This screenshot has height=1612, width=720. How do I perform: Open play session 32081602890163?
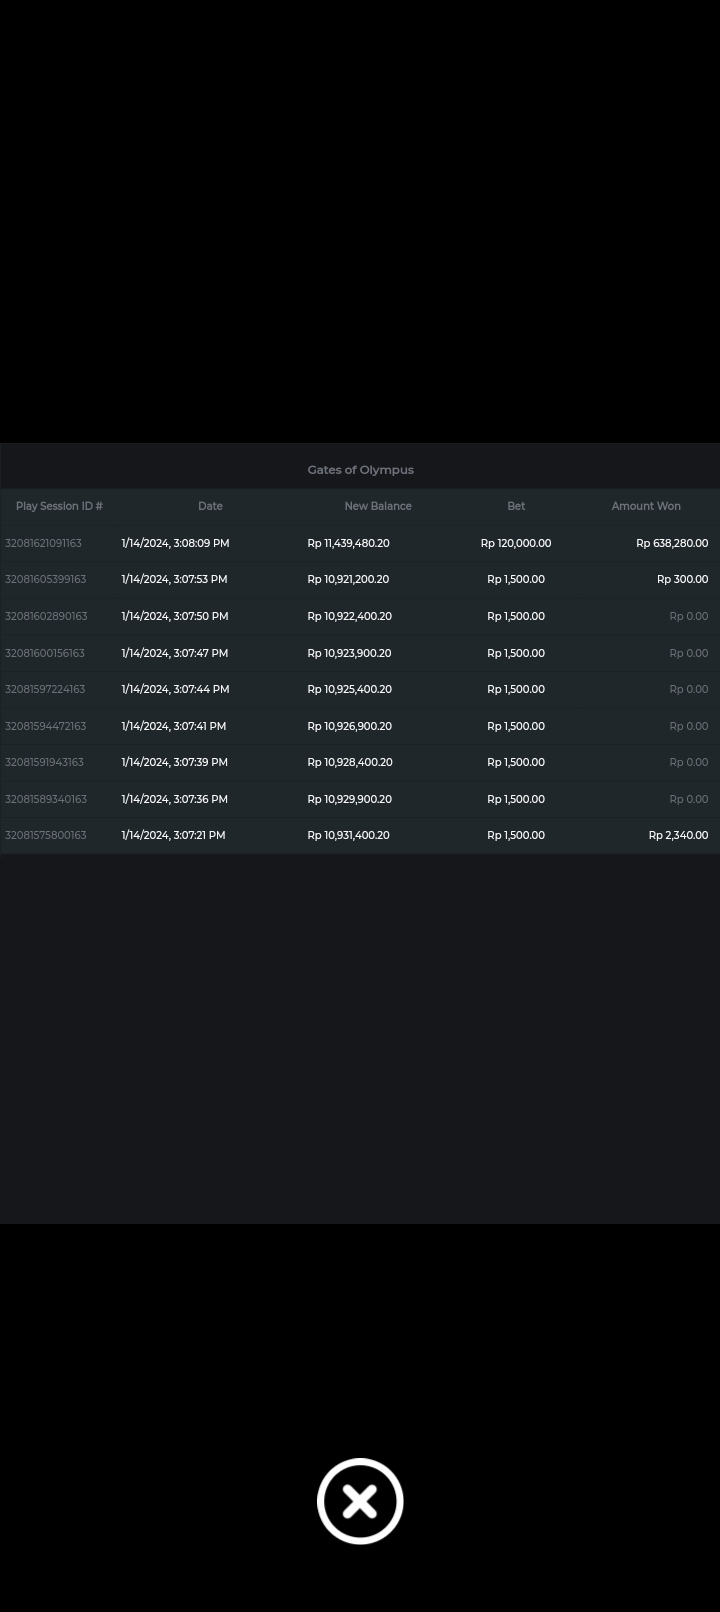46,616
